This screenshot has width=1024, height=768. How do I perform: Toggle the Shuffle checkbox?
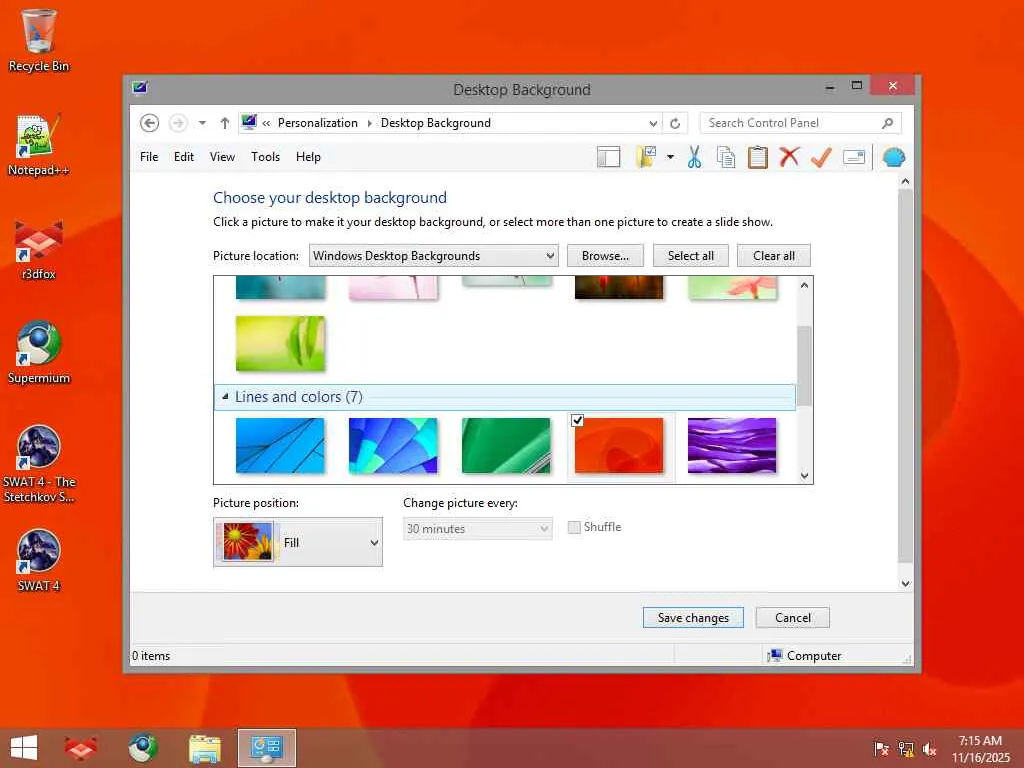tap(574, 527)
